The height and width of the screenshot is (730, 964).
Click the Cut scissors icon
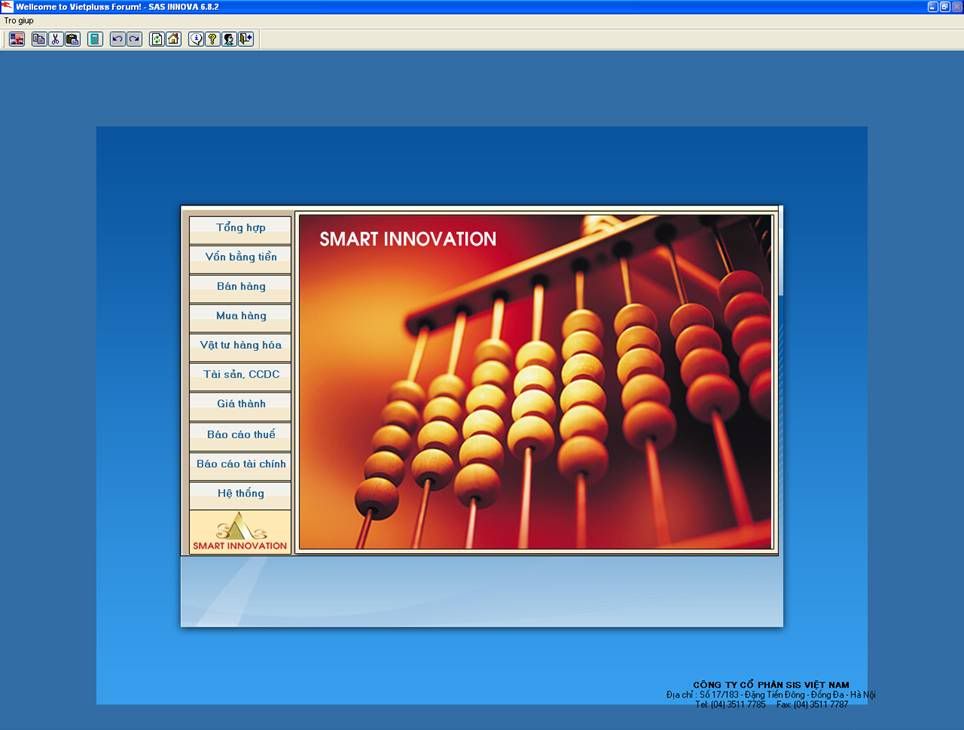(x=55, y=39)
